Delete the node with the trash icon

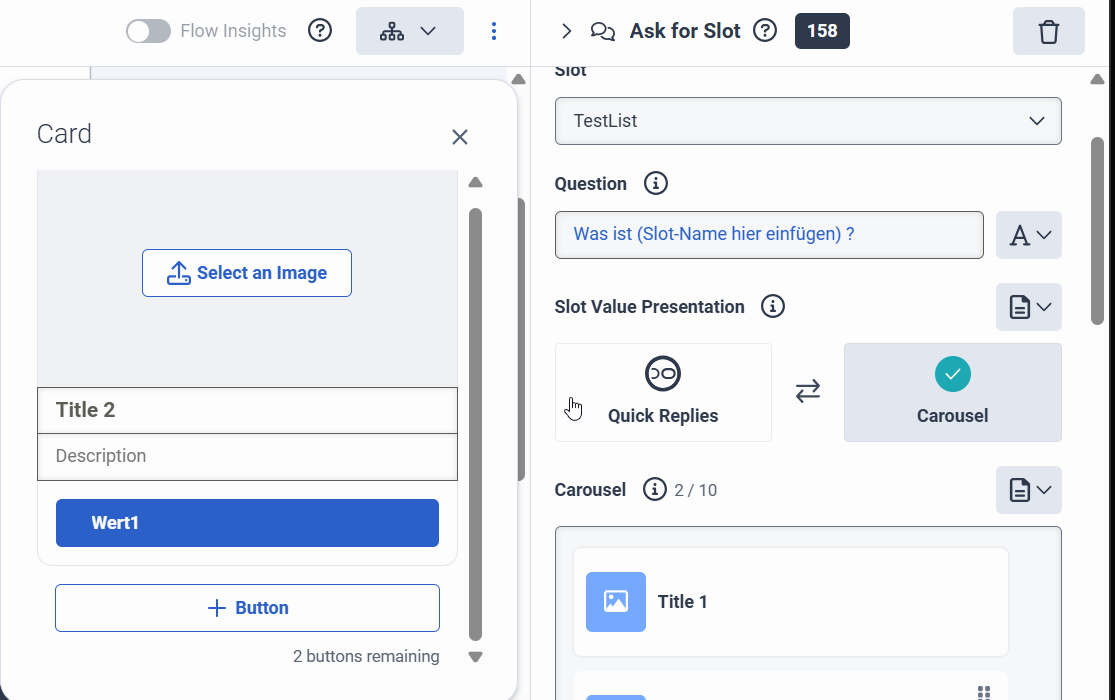[x=1048, y=31]
